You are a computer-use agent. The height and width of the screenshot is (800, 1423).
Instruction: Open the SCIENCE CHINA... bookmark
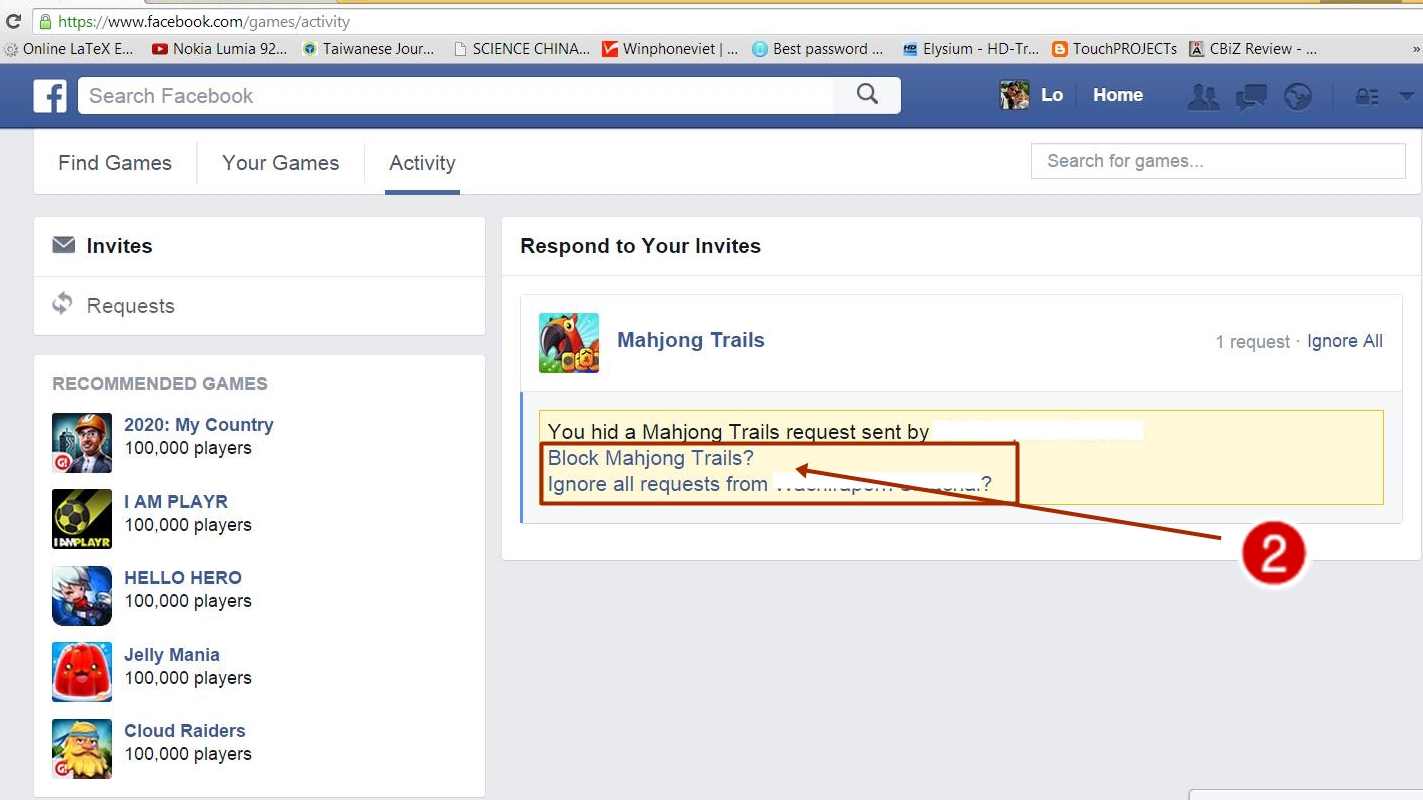[x=521, y=48]
